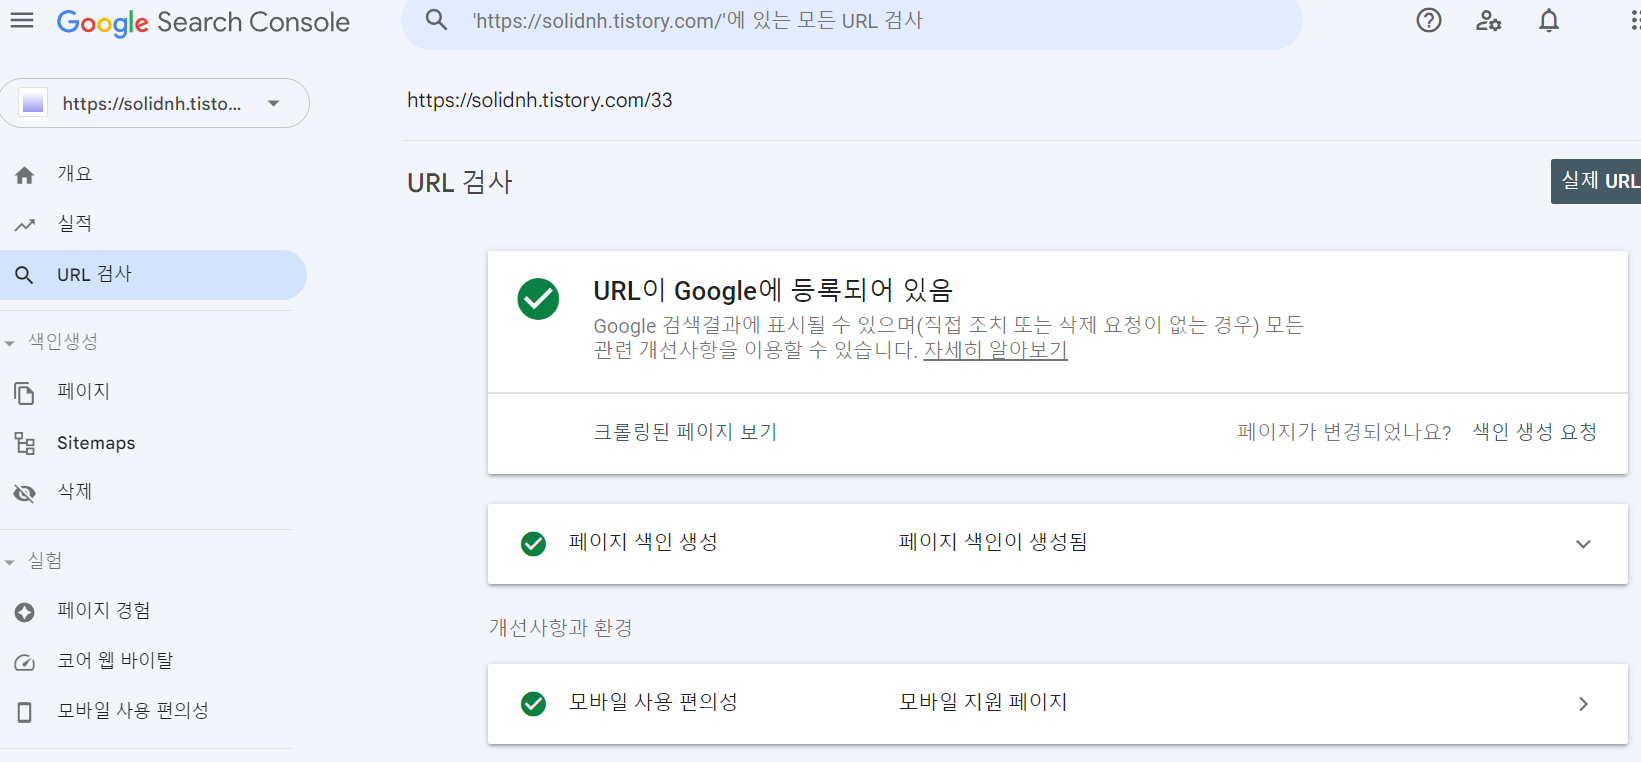
Task: Click the gauge icon beside 코어 웹 바이탈
Action: pos(25,661)
